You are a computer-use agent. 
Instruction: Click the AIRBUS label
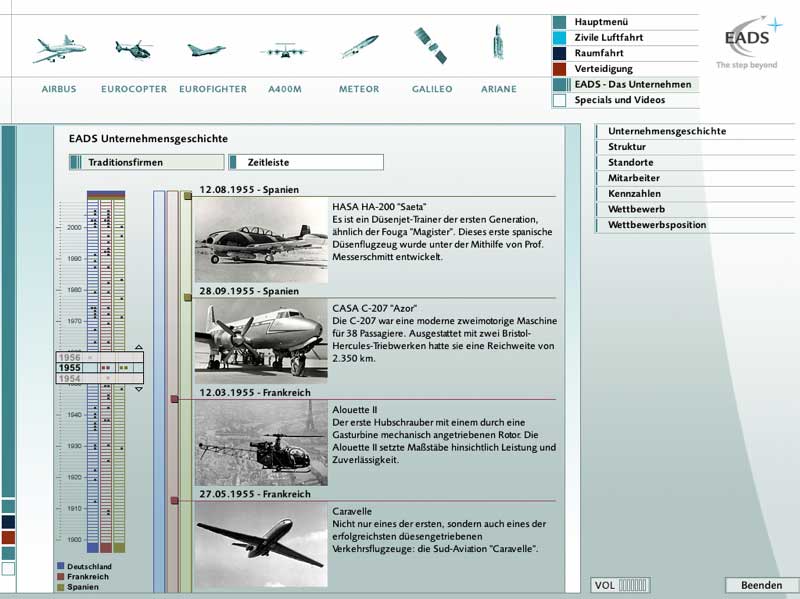59,89
